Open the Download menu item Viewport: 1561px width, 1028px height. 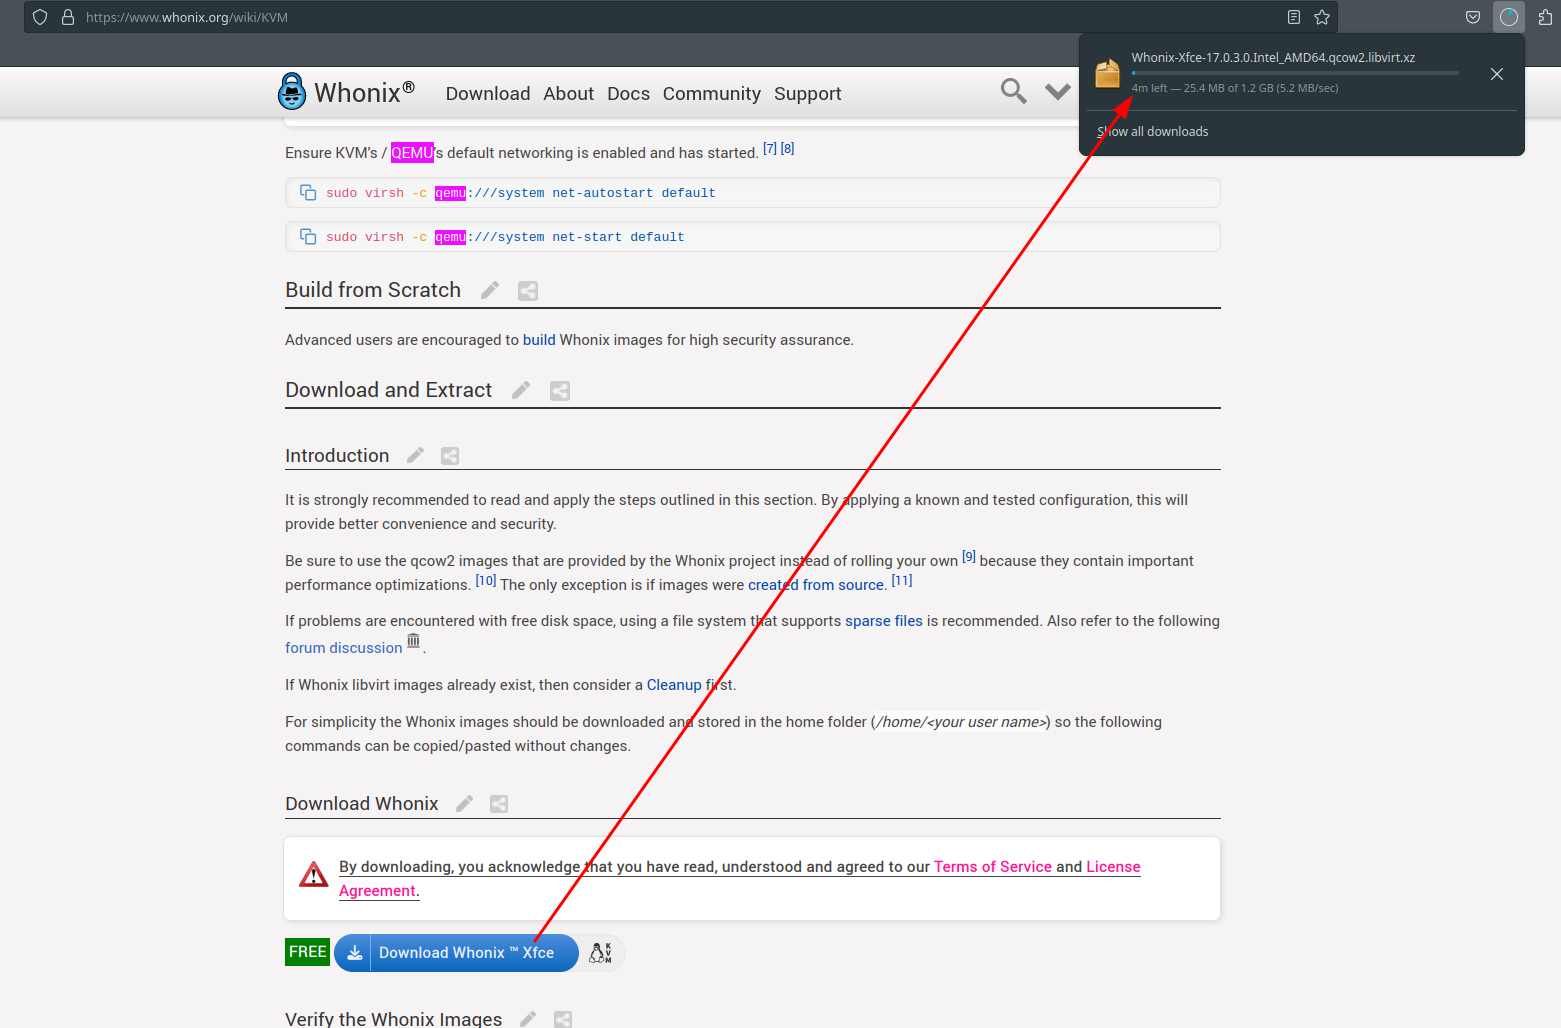tap(488, 93)
